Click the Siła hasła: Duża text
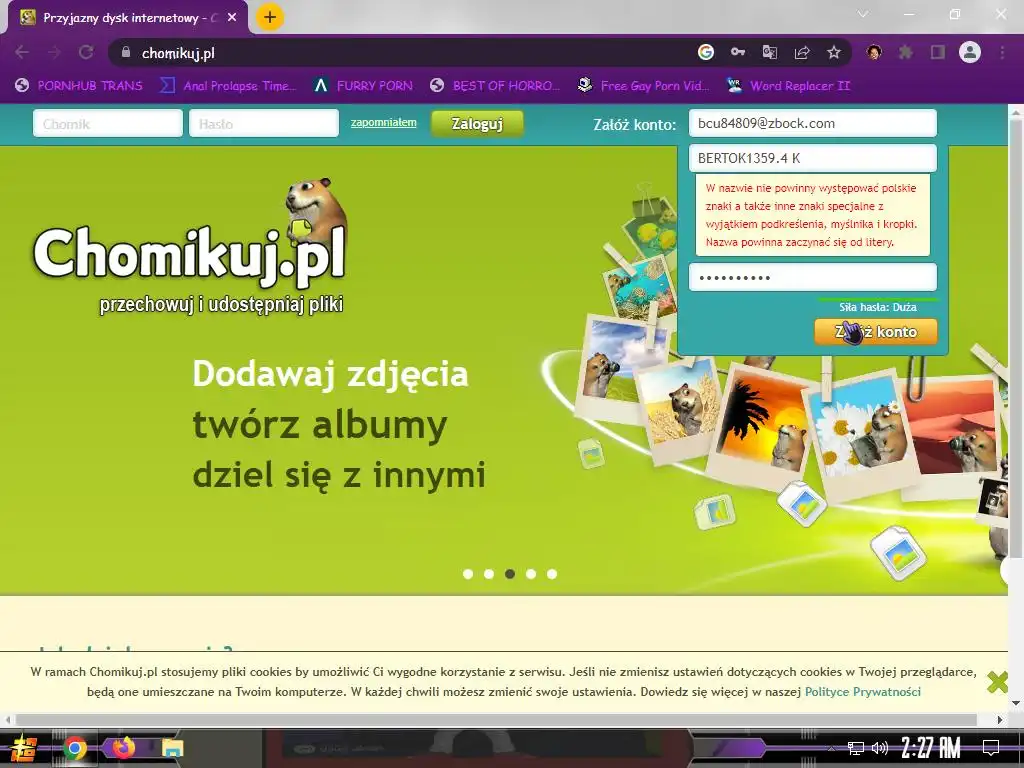 tap(878, 307)
